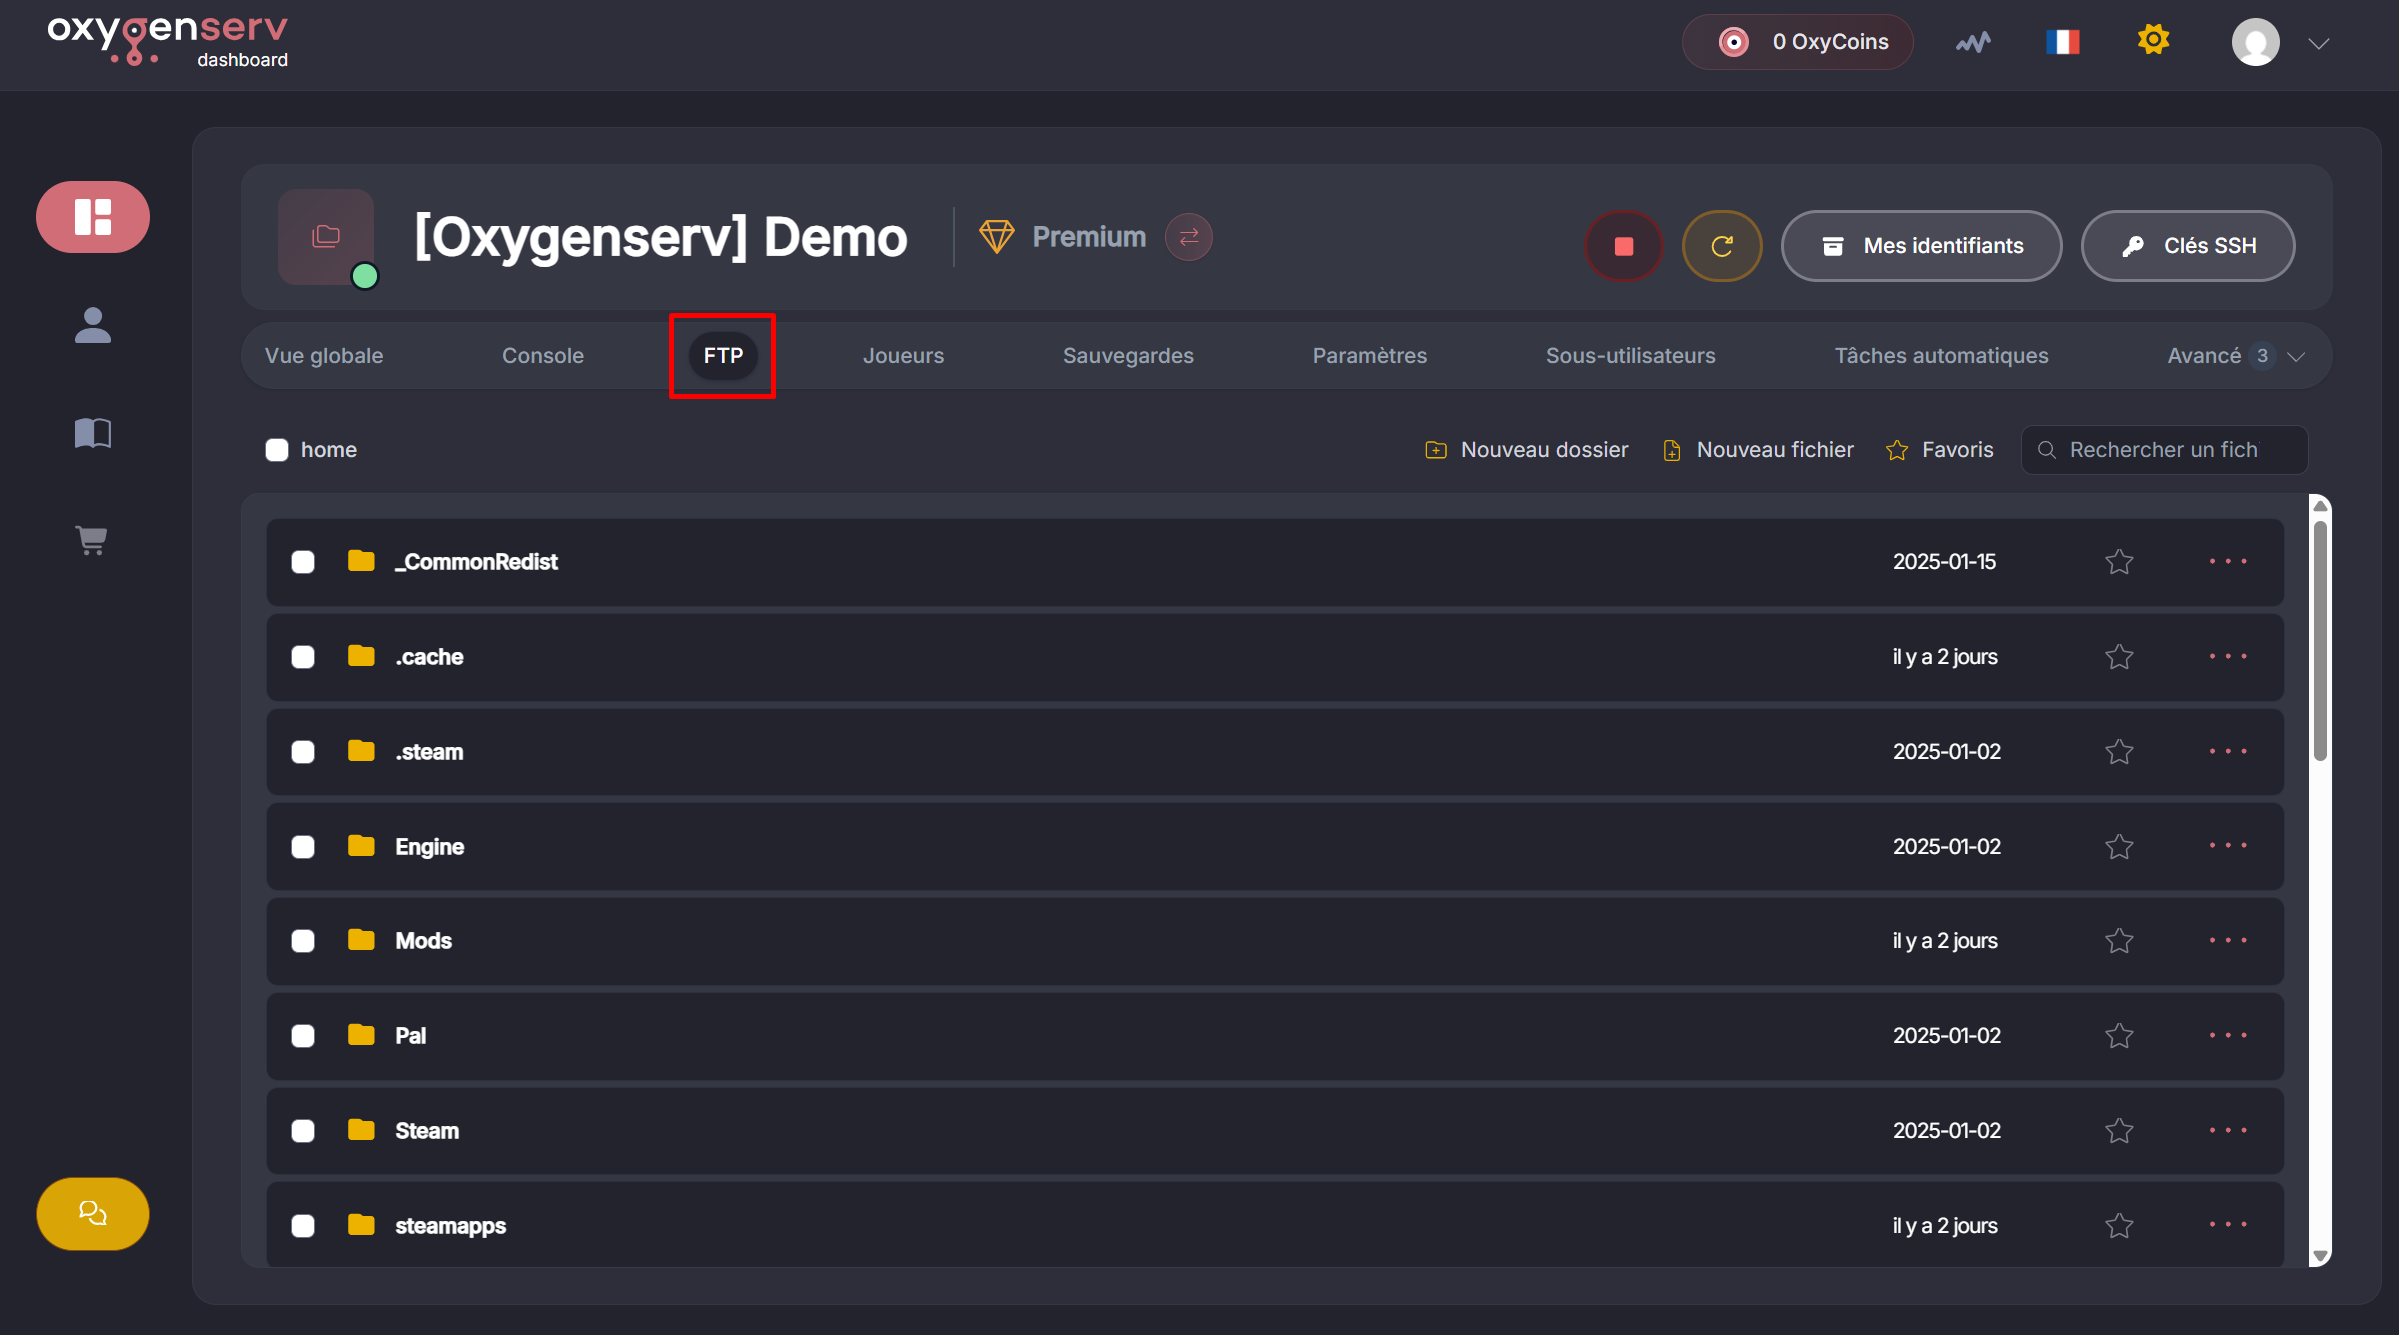2399x1335 pixels.
Task: Open the user profile sidebar icon
Action: coord(92,325)
